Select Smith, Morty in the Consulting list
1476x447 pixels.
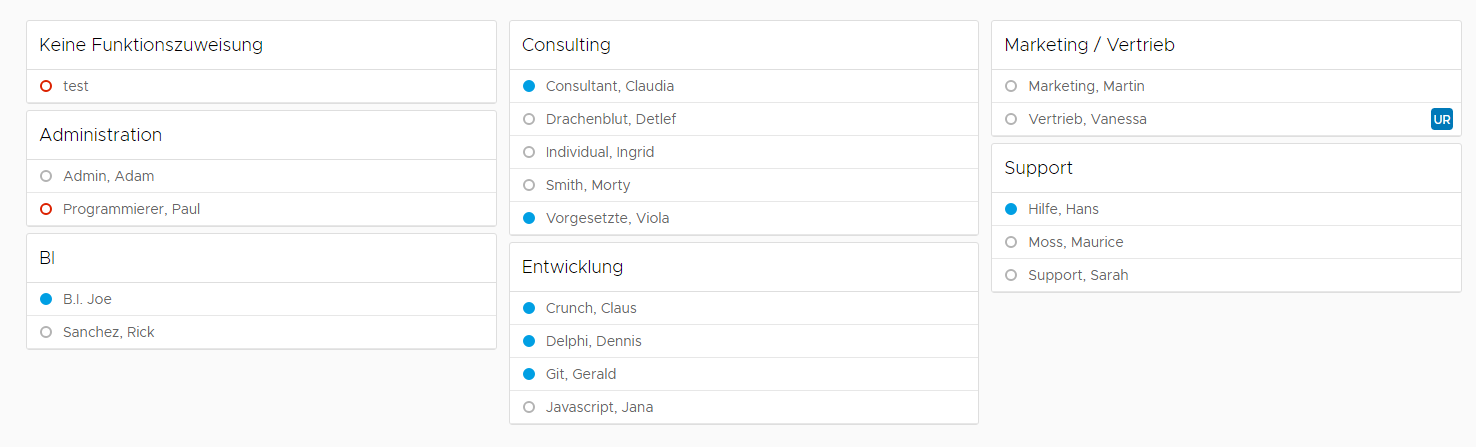(x=588, y=186)
